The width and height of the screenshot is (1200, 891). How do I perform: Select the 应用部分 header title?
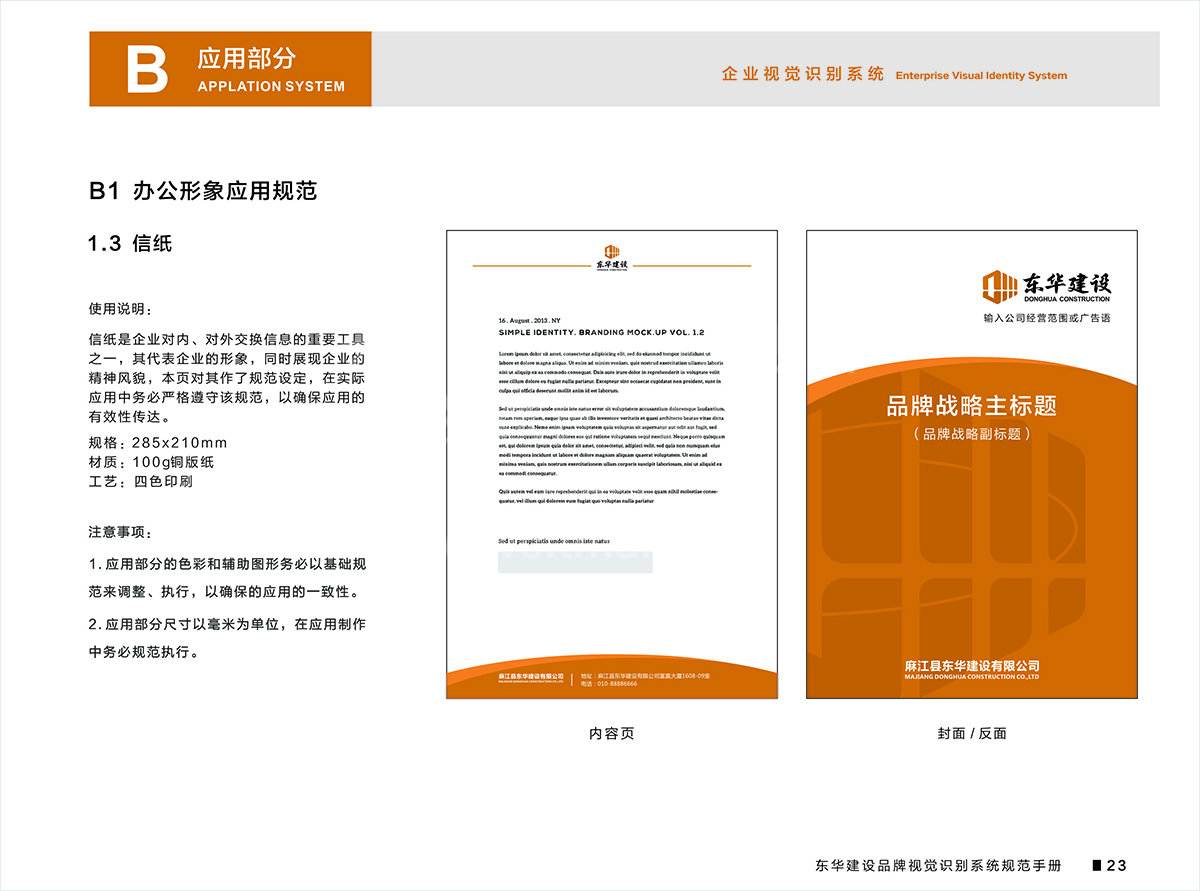(247, 58)
